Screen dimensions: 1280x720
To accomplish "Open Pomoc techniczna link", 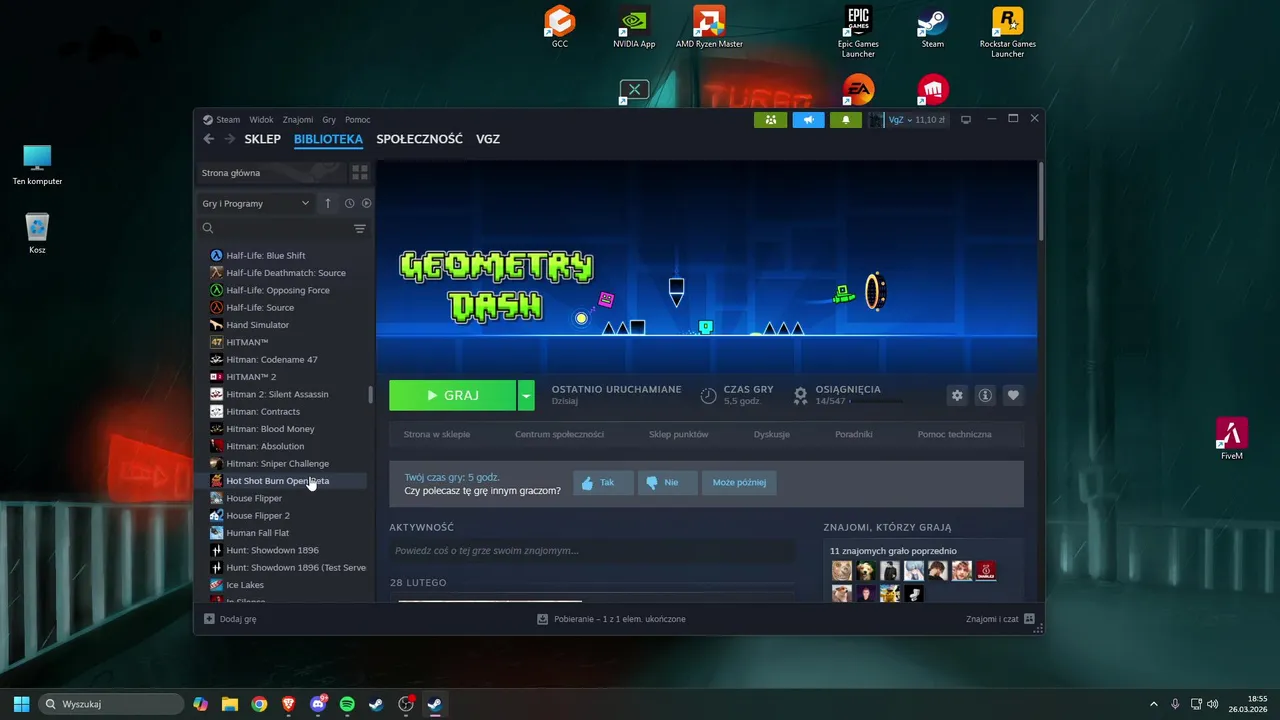I will tap(954, 434).
